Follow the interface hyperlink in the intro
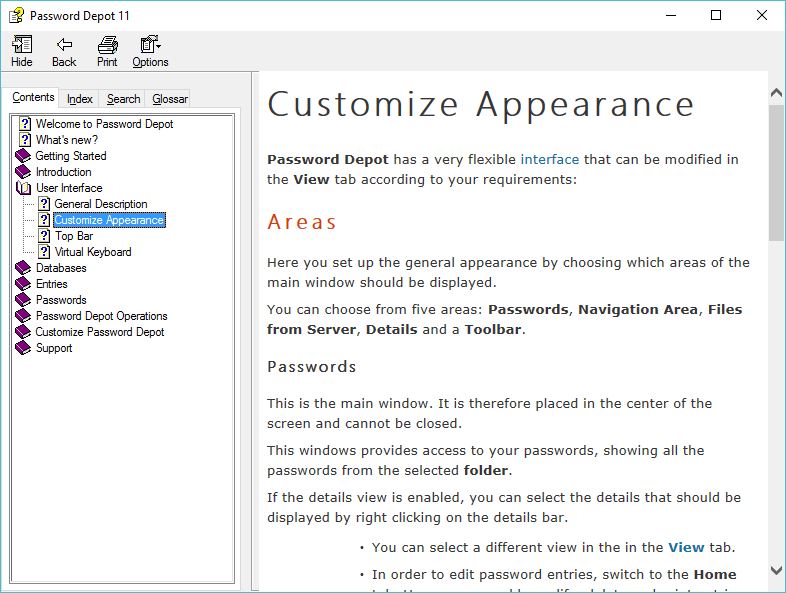Image resolution: width=786 pixels, height=593 pixels. [x=550, y=159]
